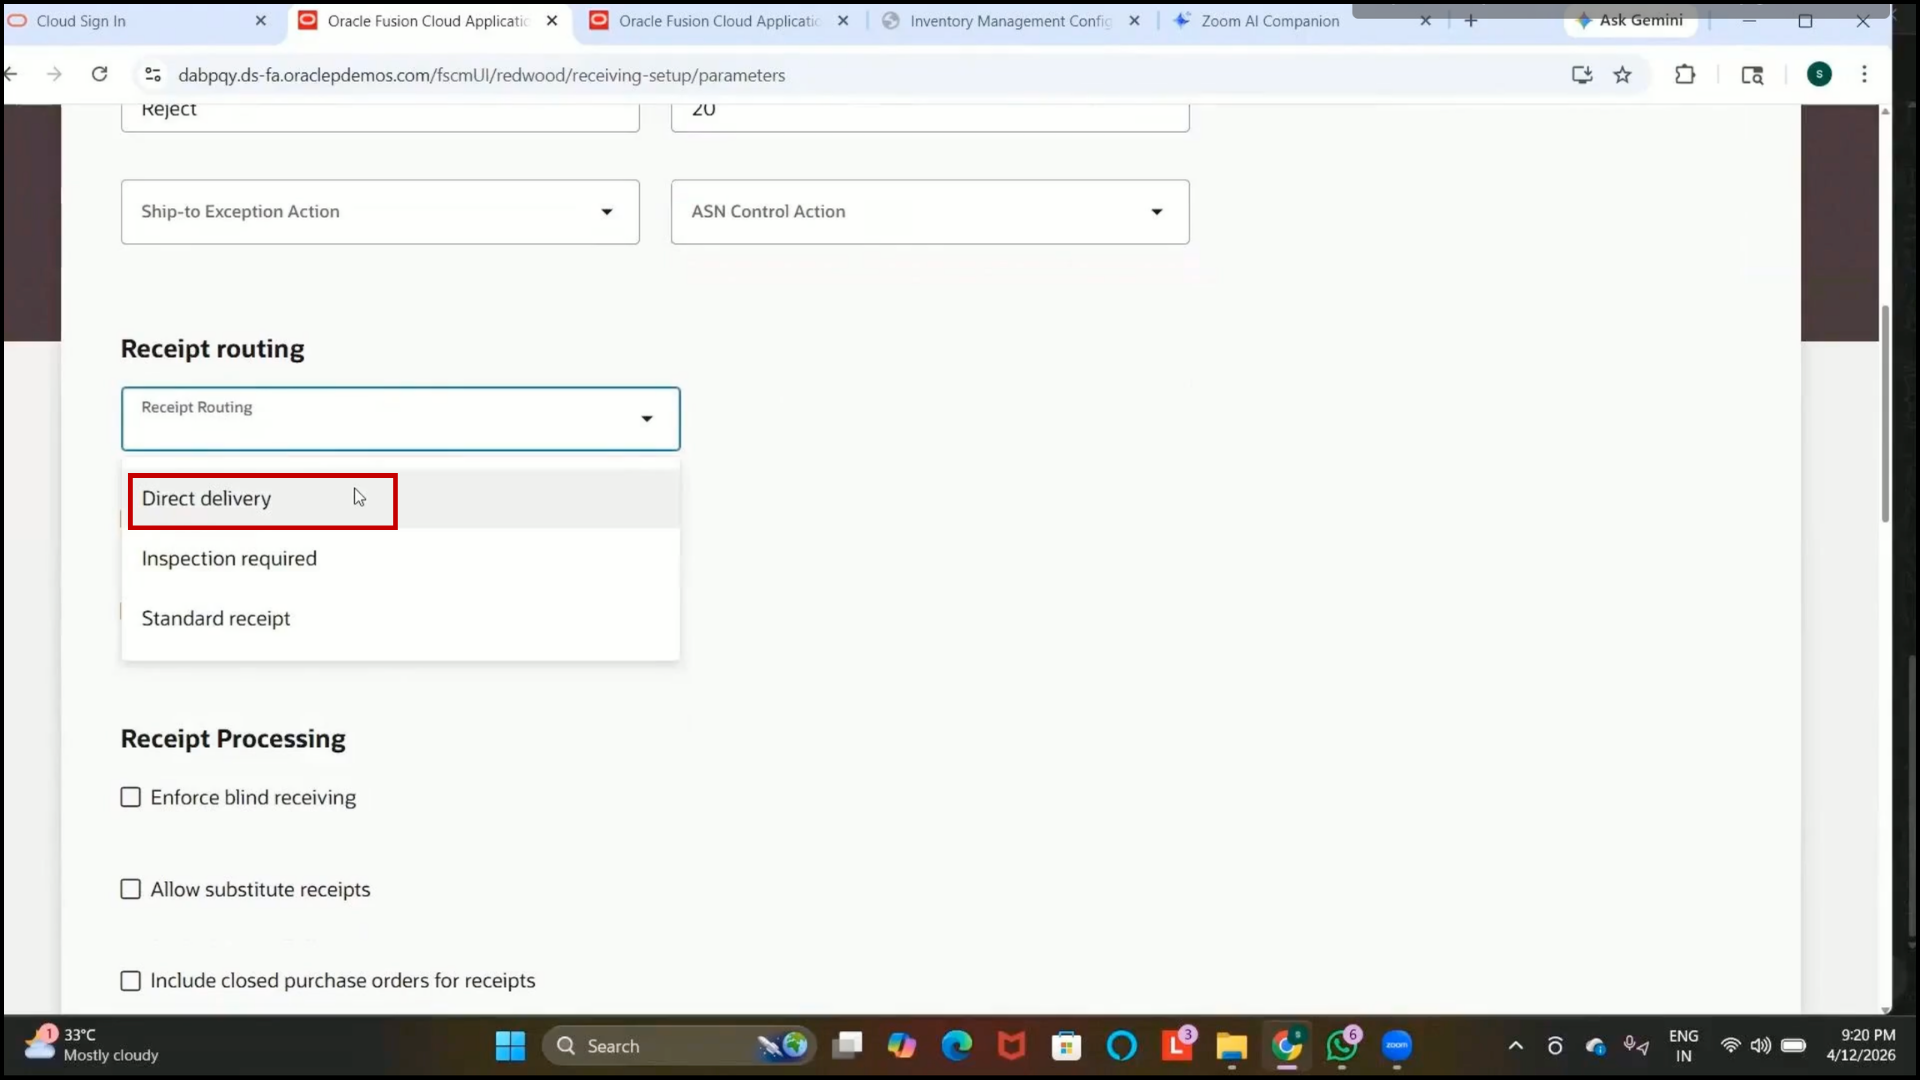Open tab search icon beside extensions

1752,75
